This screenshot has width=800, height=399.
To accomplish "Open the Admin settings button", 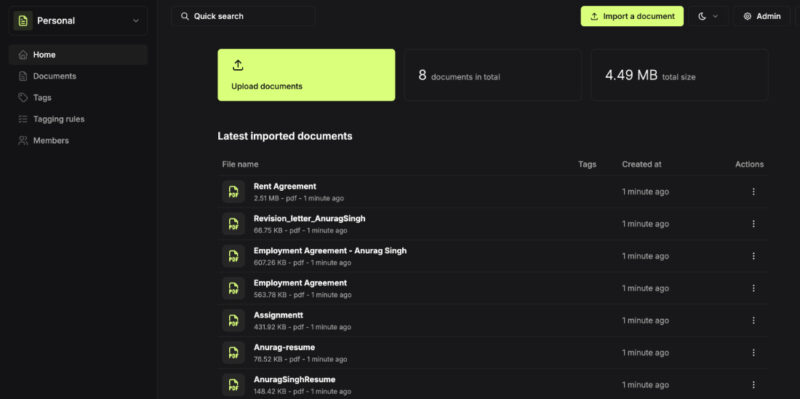I will pyautogui.click(x=762, y=16).
